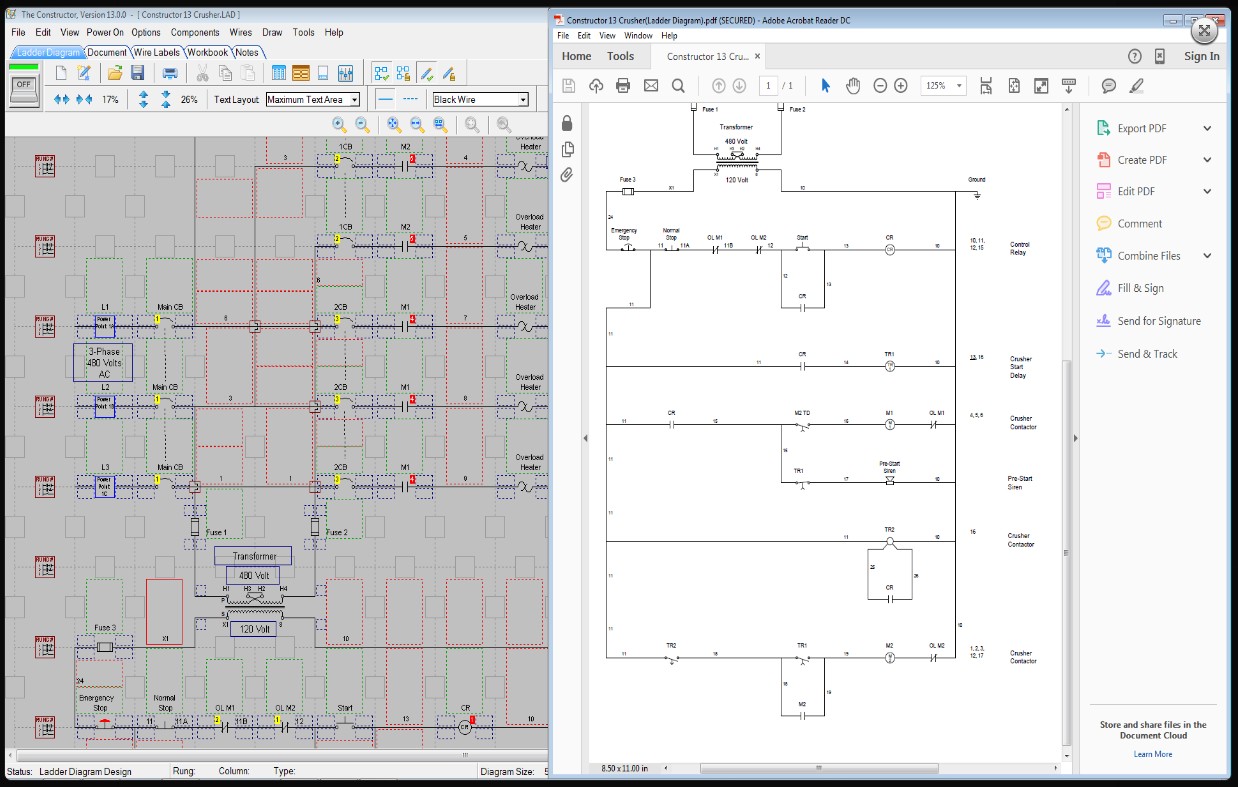Click the Acrobat zoom in plus button
Viewport: 1238px width, 787px height.
[x=901, y=86]
